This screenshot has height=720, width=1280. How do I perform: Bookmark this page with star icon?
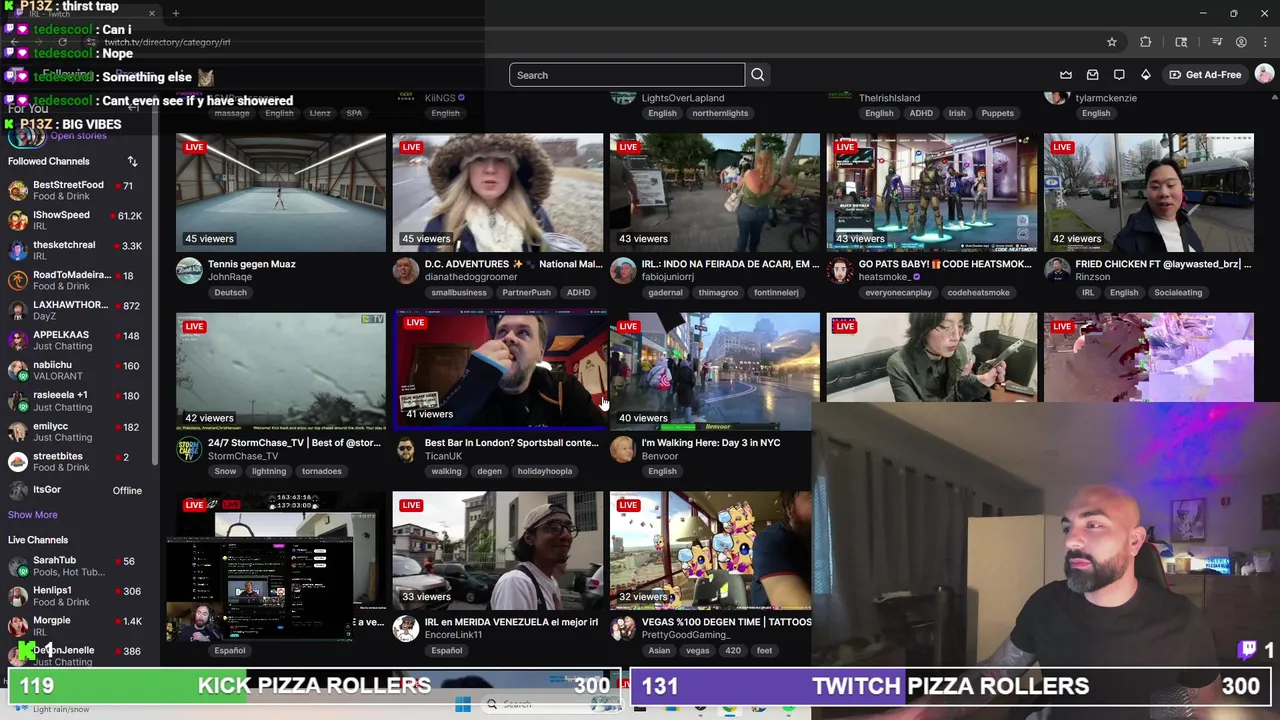pyautogui.click(x=1111, y=42)
